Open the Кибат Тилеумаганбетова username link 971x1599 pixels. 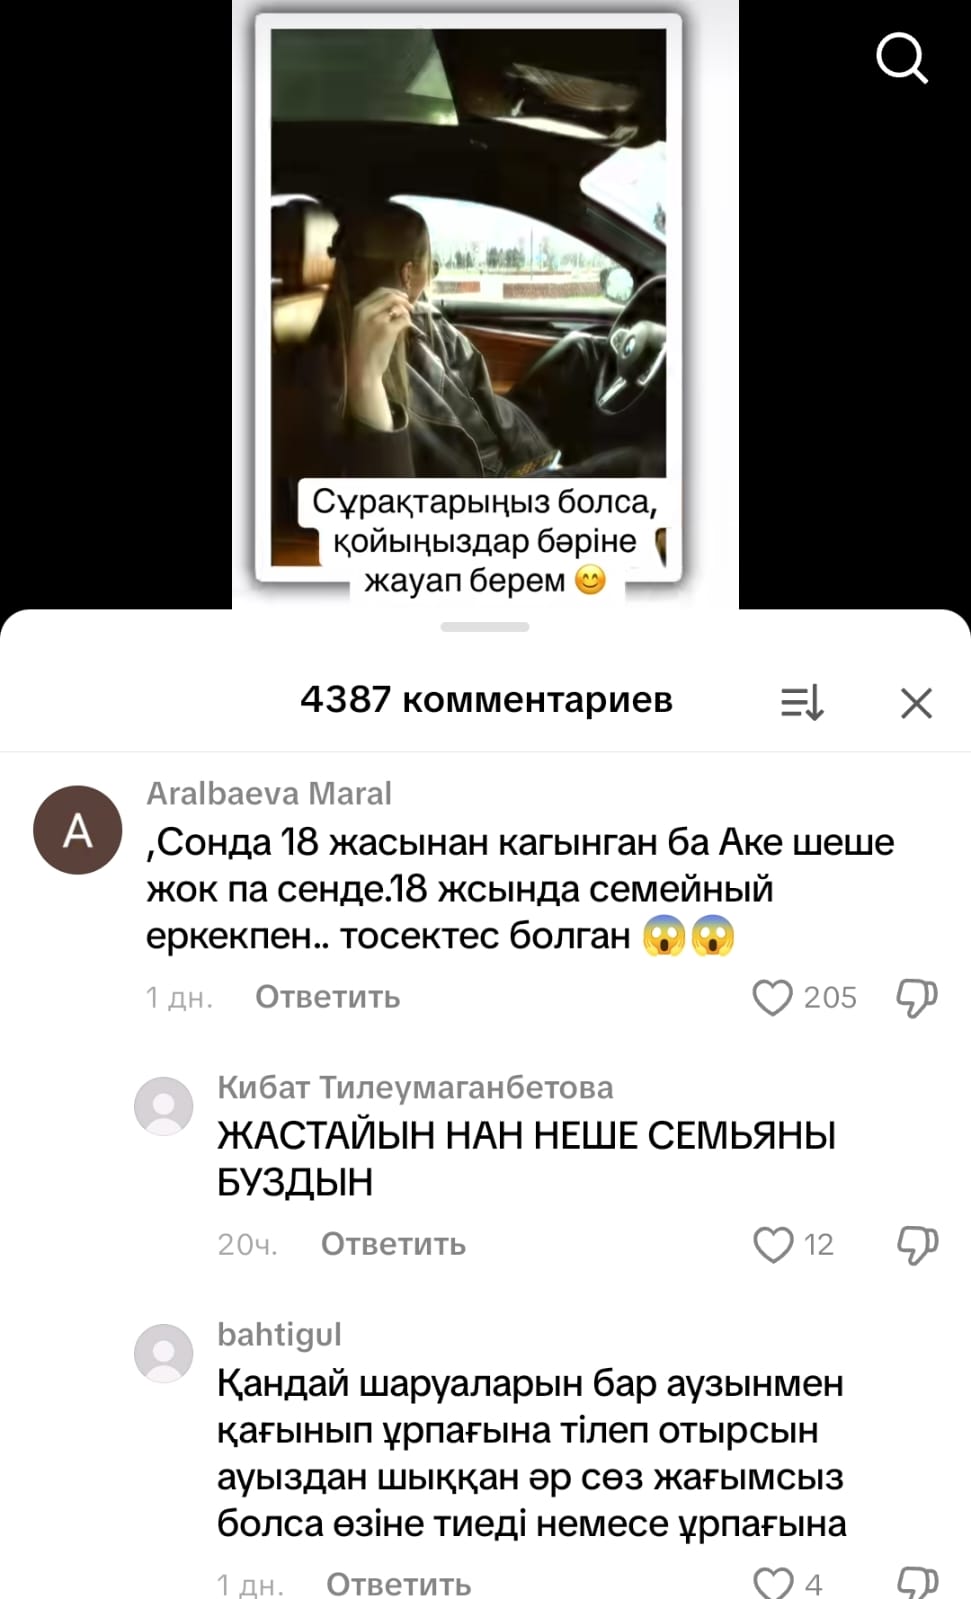(x=415, y=1087)
